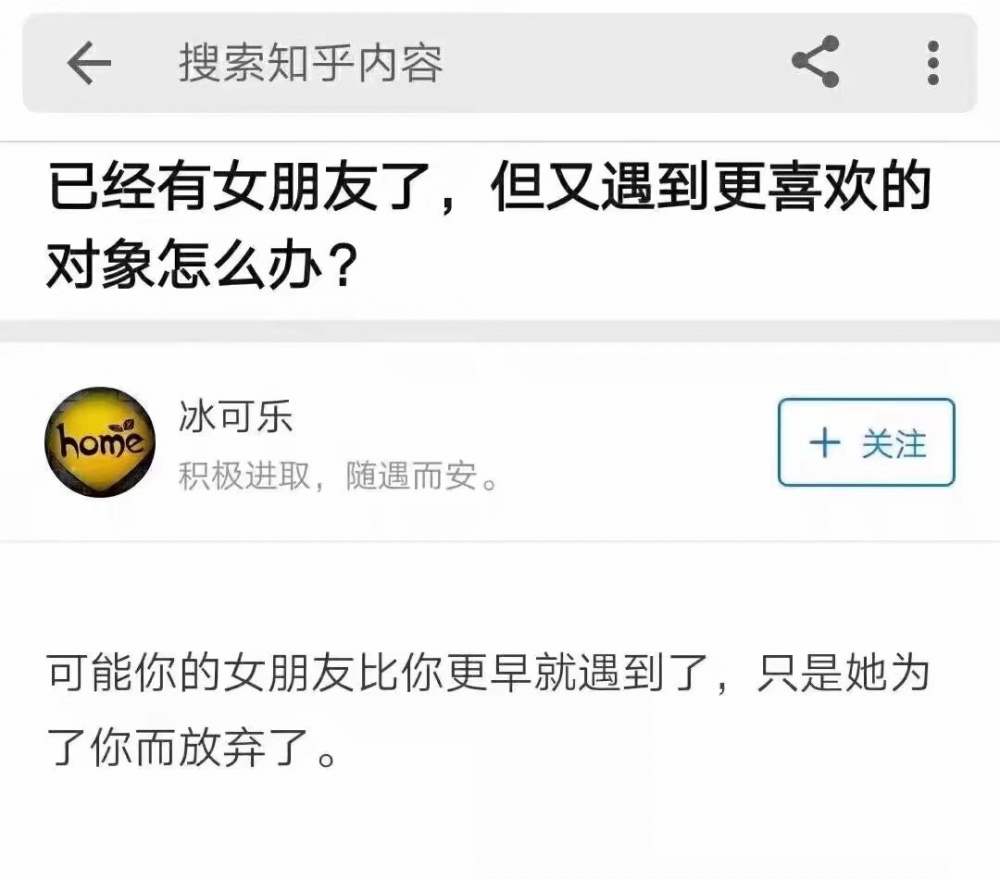The image size is (1000, 879).
Task: Open the question title 已经有女朋友了
Action: point(490,225)
